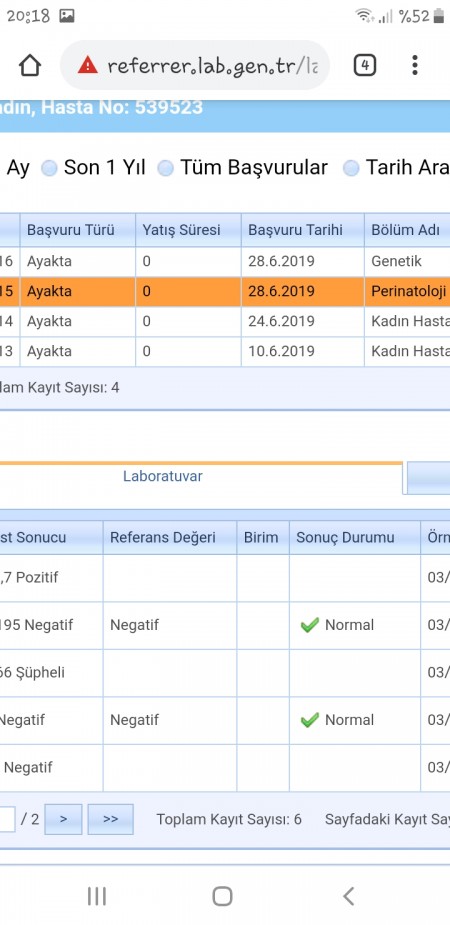Viewport: 450px width, 925px height.
Task: Tap the Android home button
Action: (x=222, y=896)
